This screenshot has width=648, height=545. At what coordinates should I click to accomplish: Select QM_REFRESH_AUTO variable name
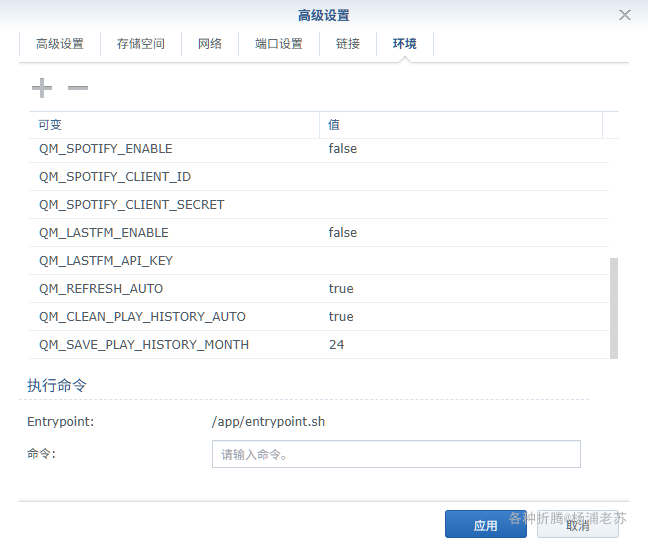101,289
